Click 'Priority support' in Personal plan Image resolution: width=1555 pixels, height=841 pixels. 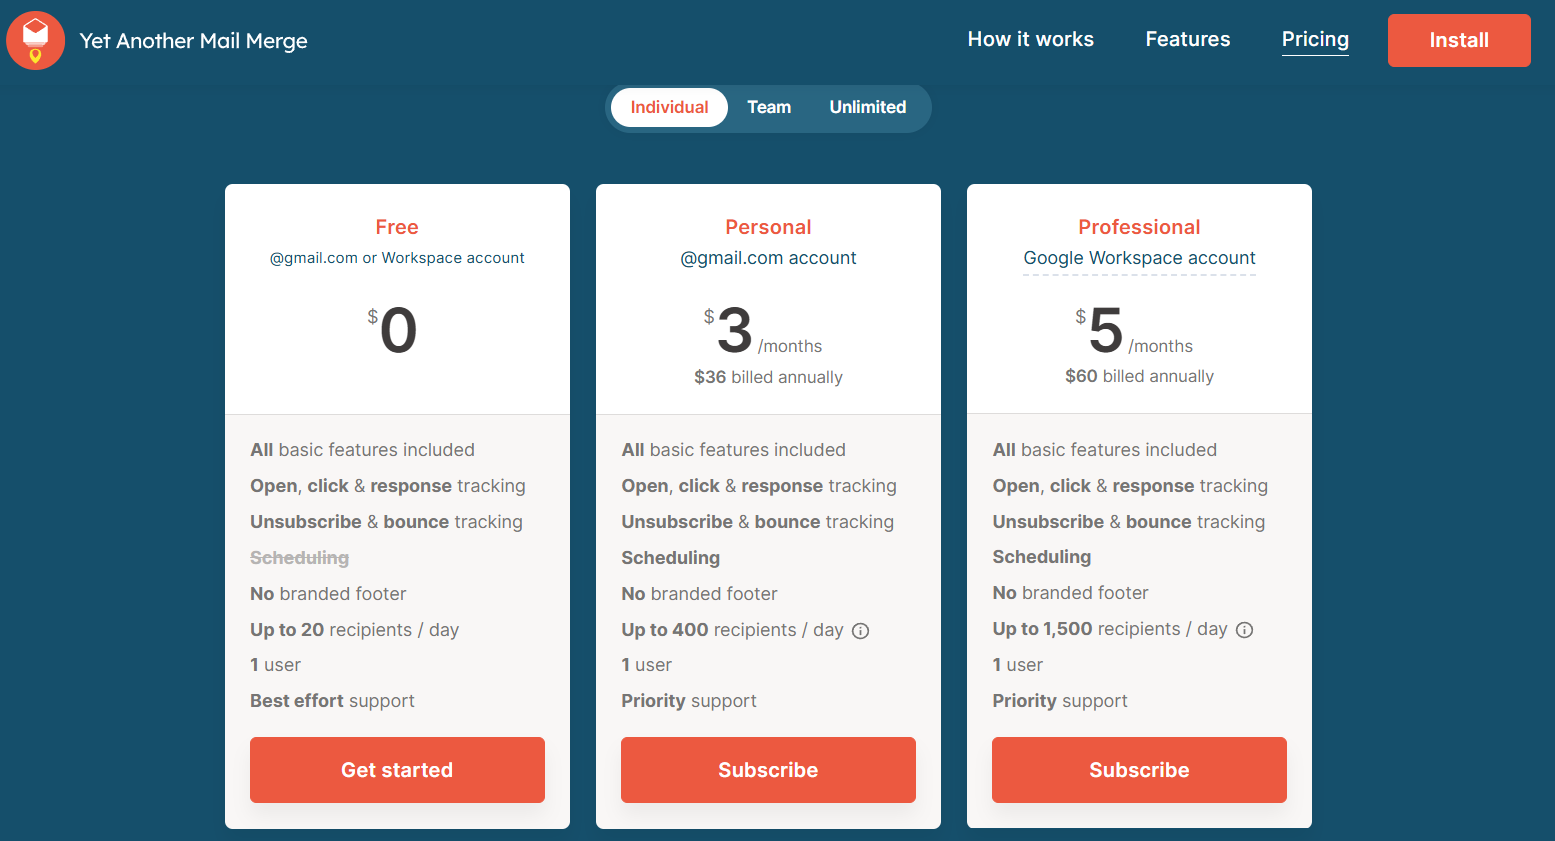pos(689,701)
